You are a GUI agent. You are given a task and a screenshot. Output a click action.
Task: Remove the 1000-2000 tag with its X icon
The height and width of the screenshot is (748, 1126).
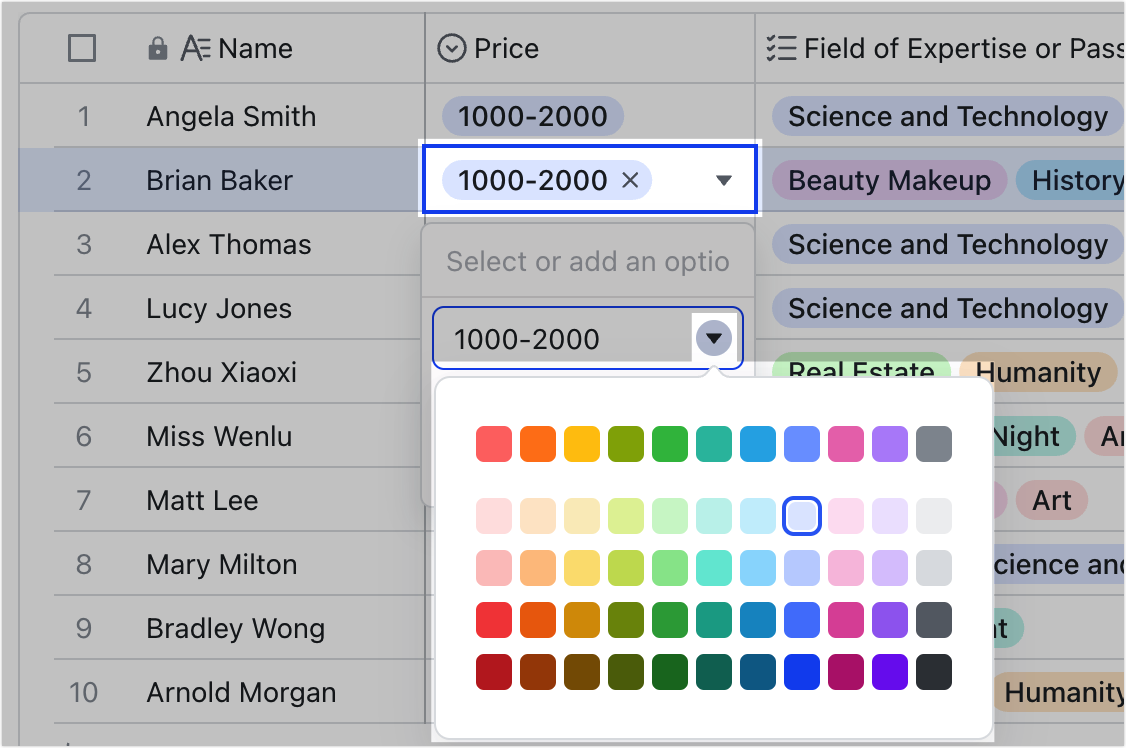629,180
